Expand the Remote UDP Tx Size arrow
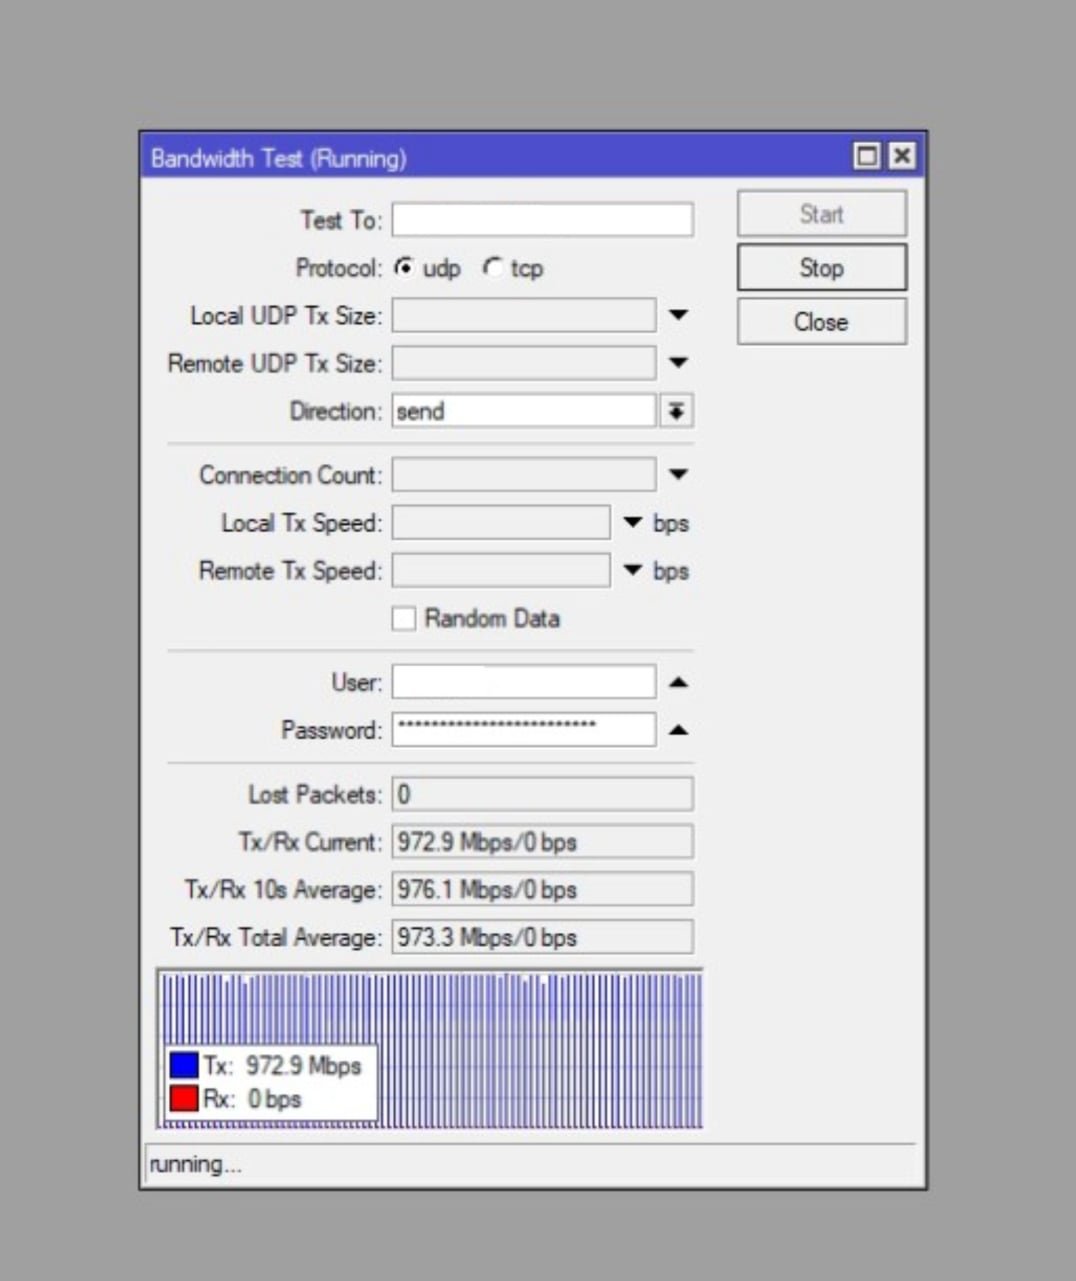Image resolution: width=1076 pixels, height=1281 pixels. pyautogui.click(x=678, y=363)
